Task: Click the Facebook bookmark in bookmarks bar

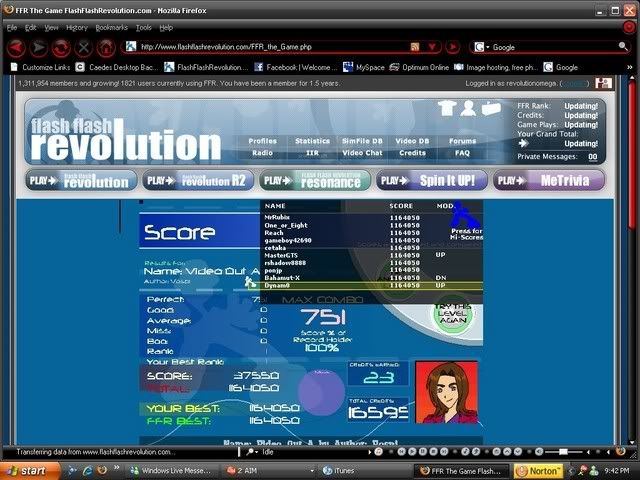Action: tap(295, 67)
